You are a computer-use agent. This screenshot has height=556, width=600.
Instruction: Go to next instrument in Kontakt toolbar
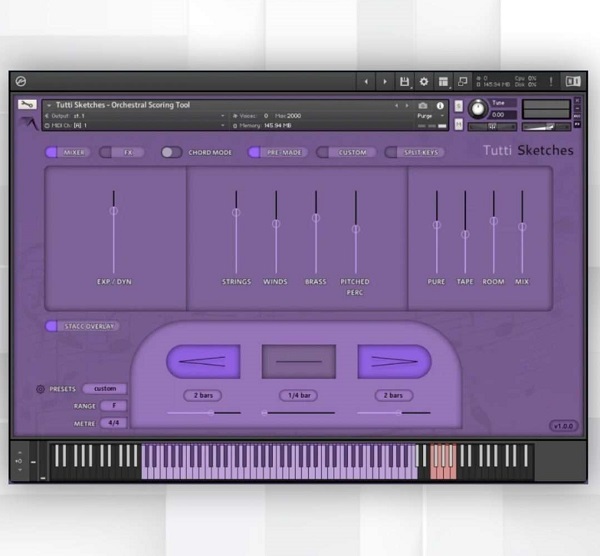[x=385, y=82]
